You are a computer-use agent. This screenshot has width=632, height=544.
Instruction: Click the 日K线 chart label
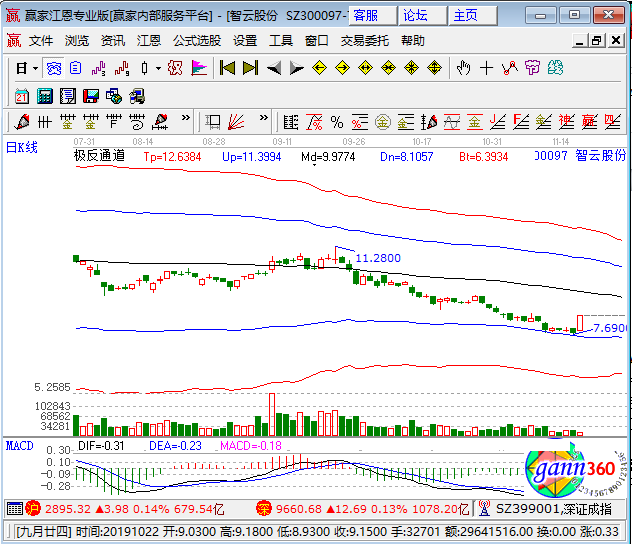22,147
